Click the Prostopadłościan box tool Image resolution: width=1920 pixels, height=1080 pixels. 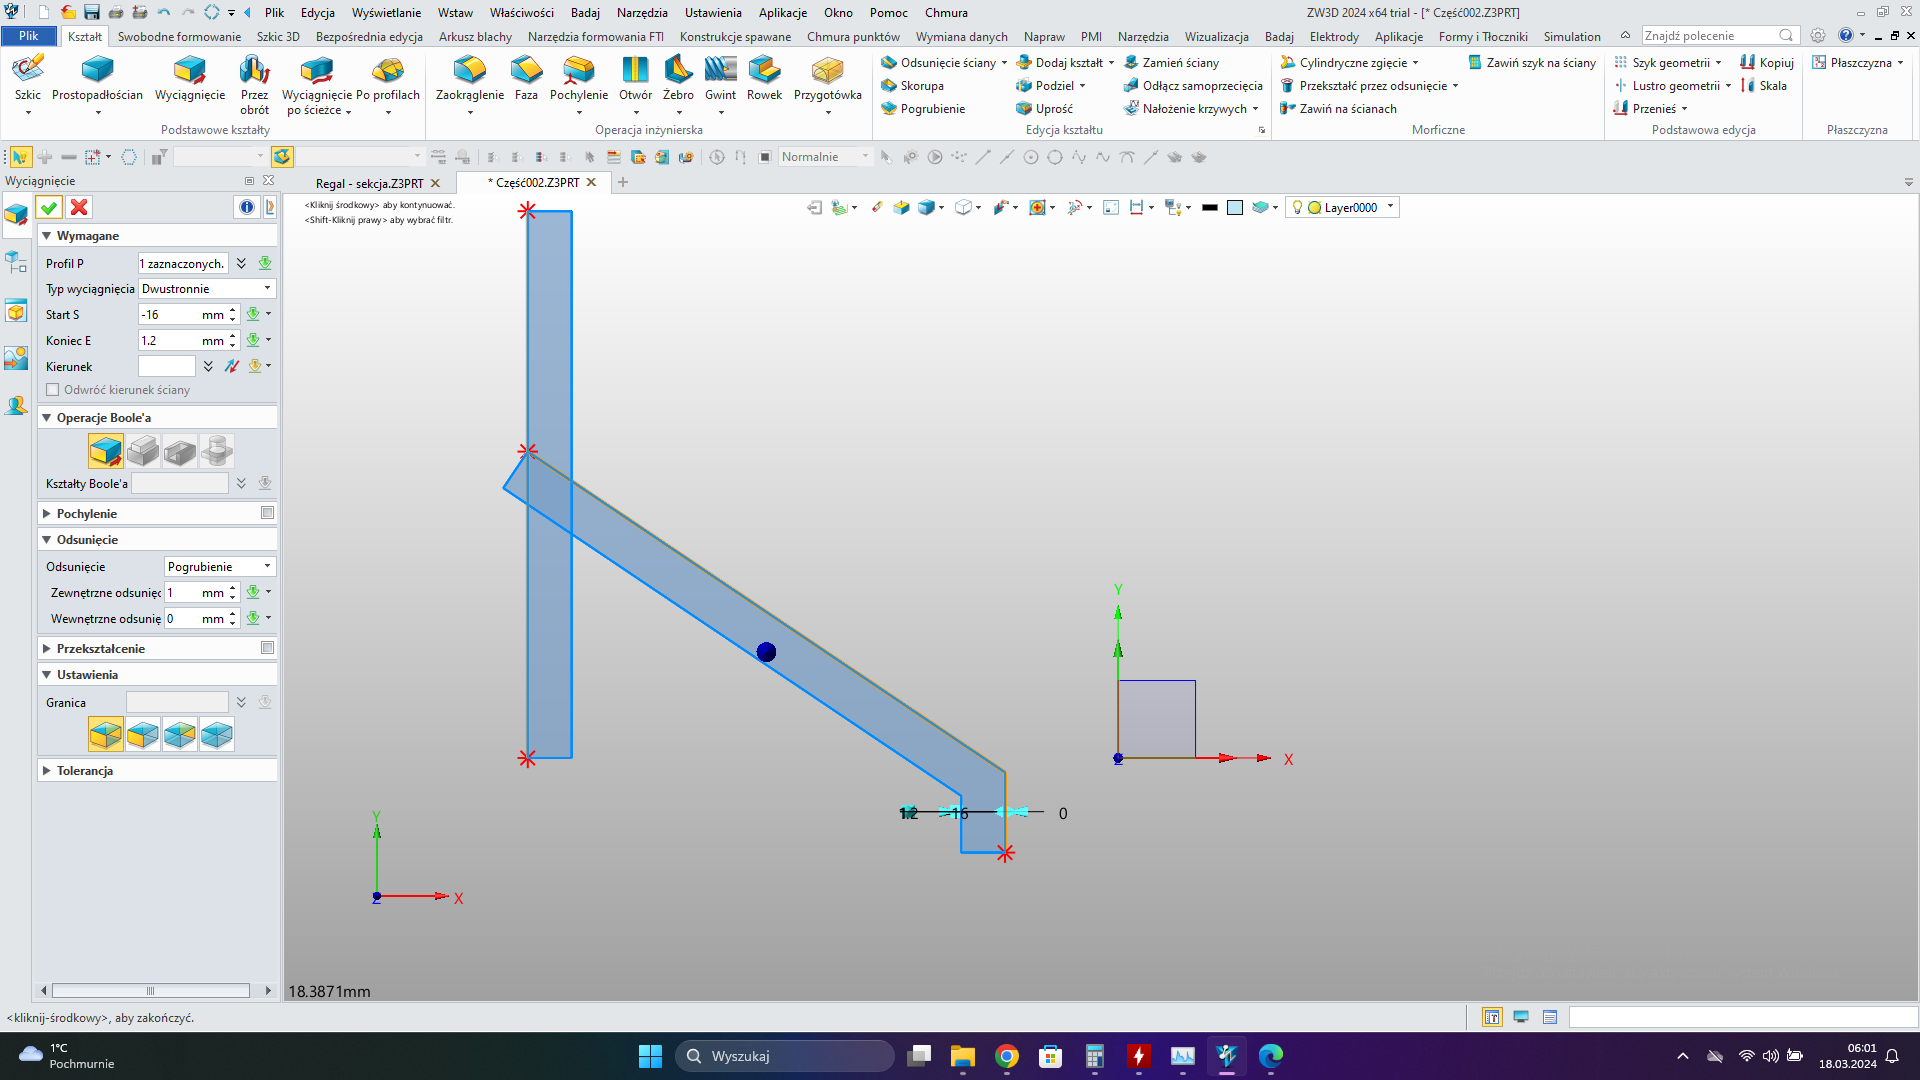point(97,78)
